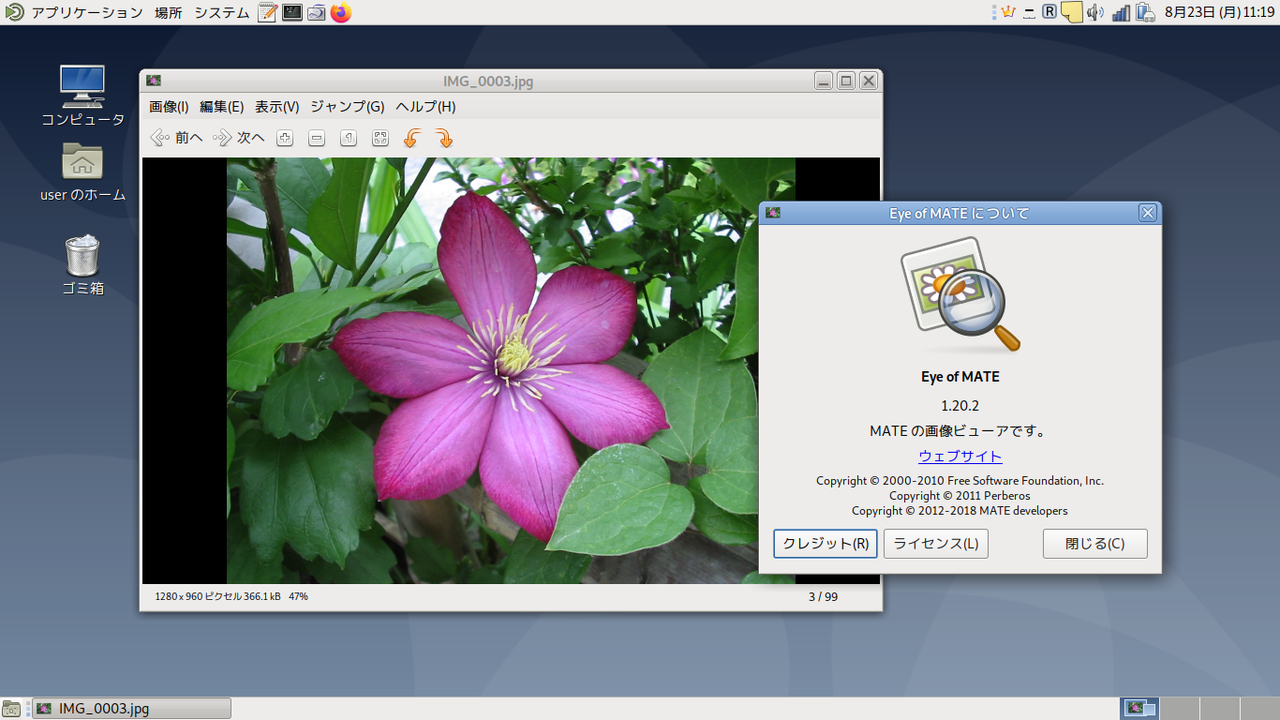Viewport: 1280px width, 720px height.
Task: Click the IMG_0003.jpg window menu icon
Action: [153, 81]
